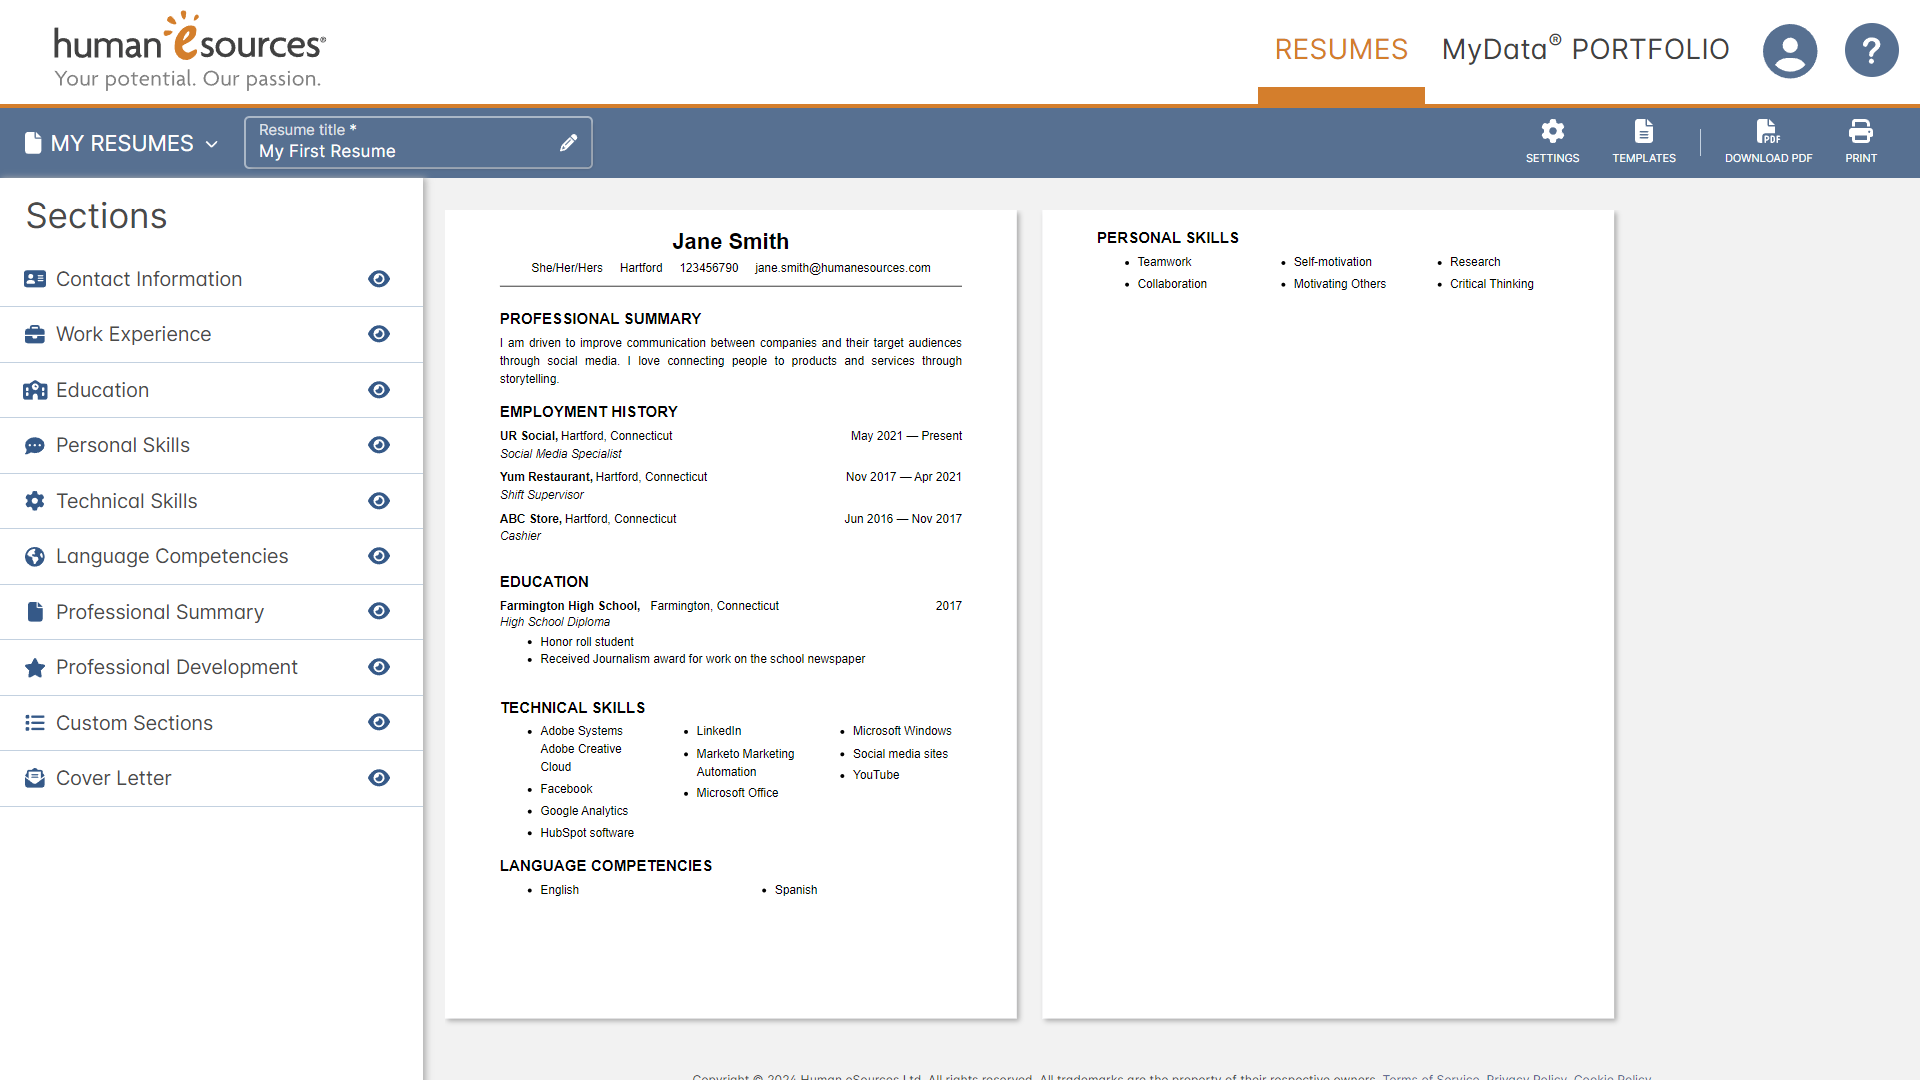Open the help question mark icon

point(1871,50)
